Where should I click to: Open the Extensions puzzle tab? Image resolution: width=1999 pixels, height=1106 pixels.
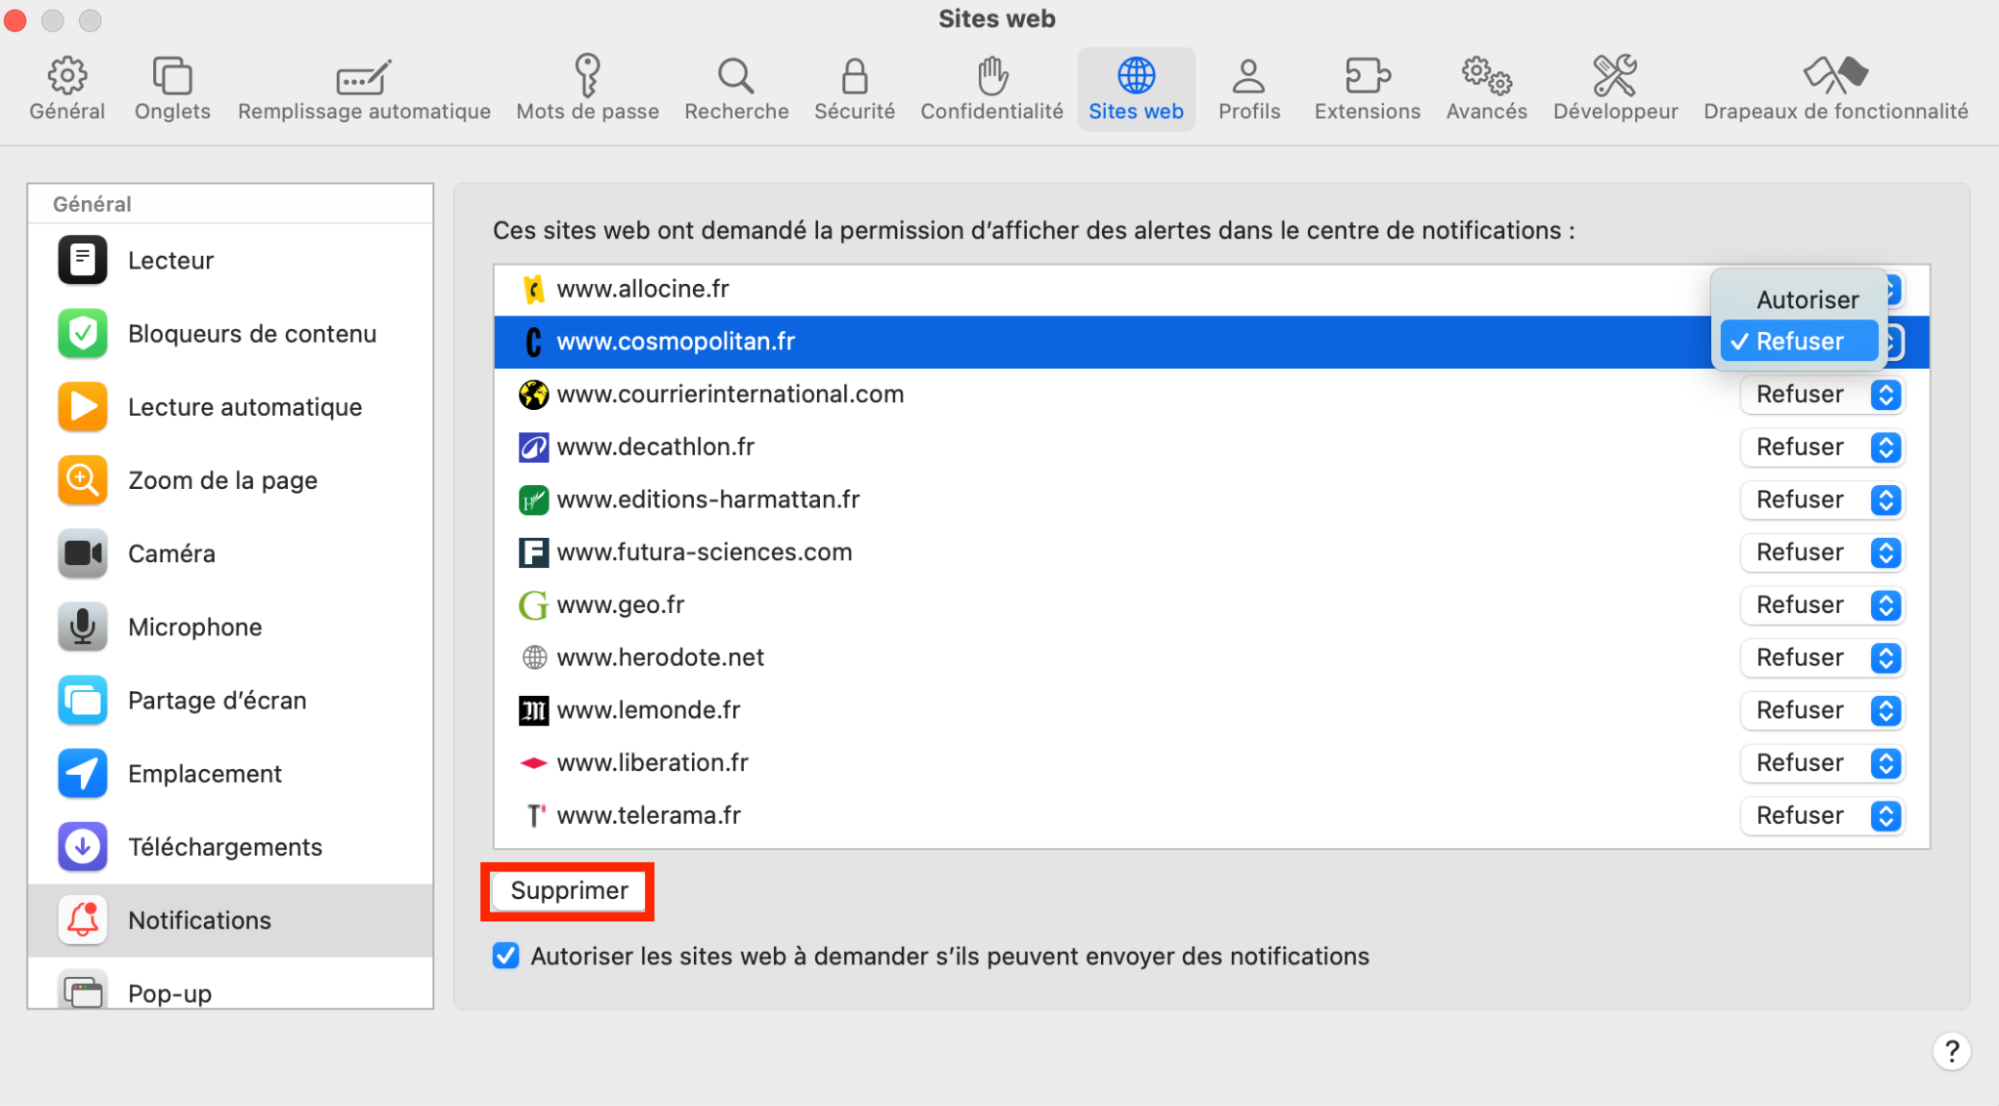point(1367,88)
